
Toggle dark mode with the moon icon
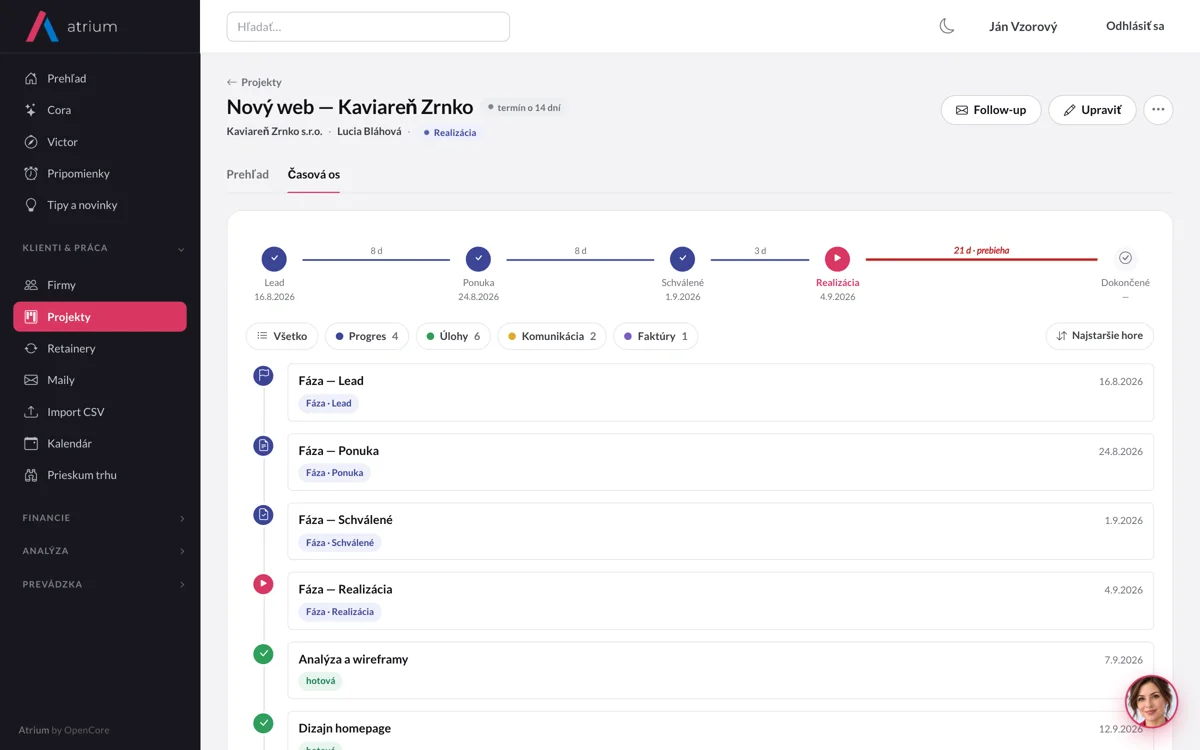(x=947, y=26)
